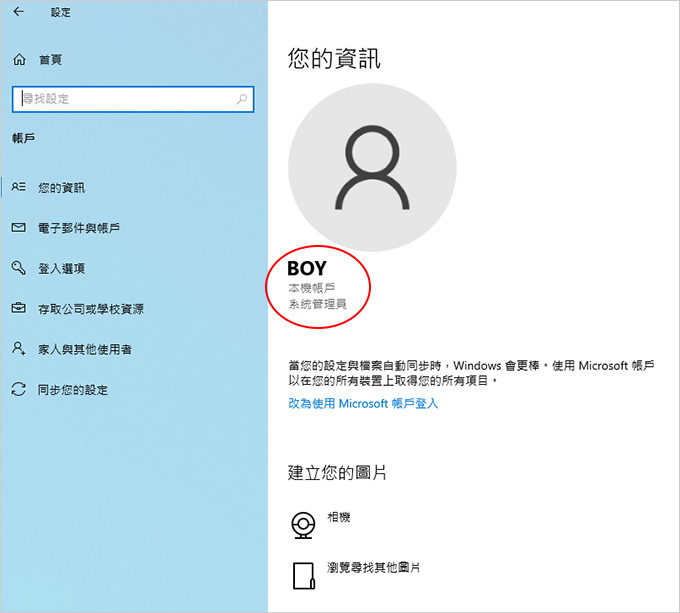Viewport: 680px width, 613px height.
Task: Click the 建立您的圖片 heading
Action: point(337,473)
